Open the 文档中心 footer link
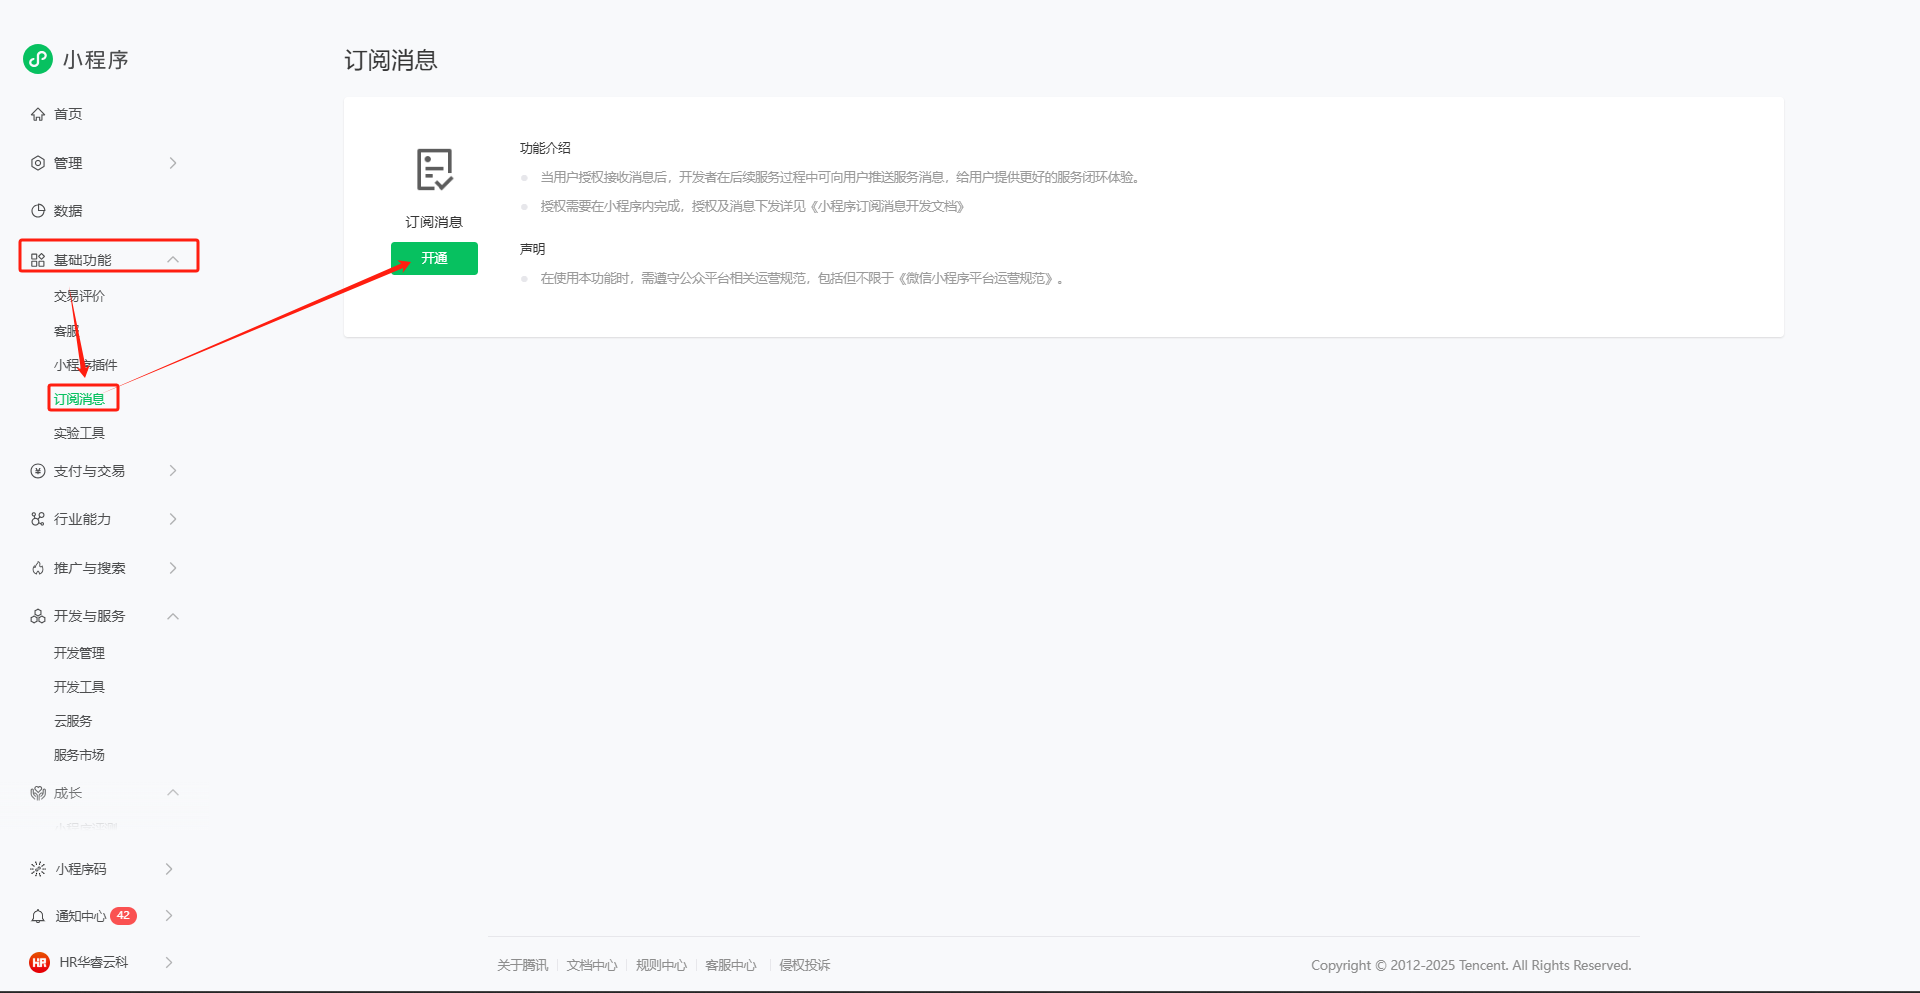The image size is (1920, 993). click(591, 965)
